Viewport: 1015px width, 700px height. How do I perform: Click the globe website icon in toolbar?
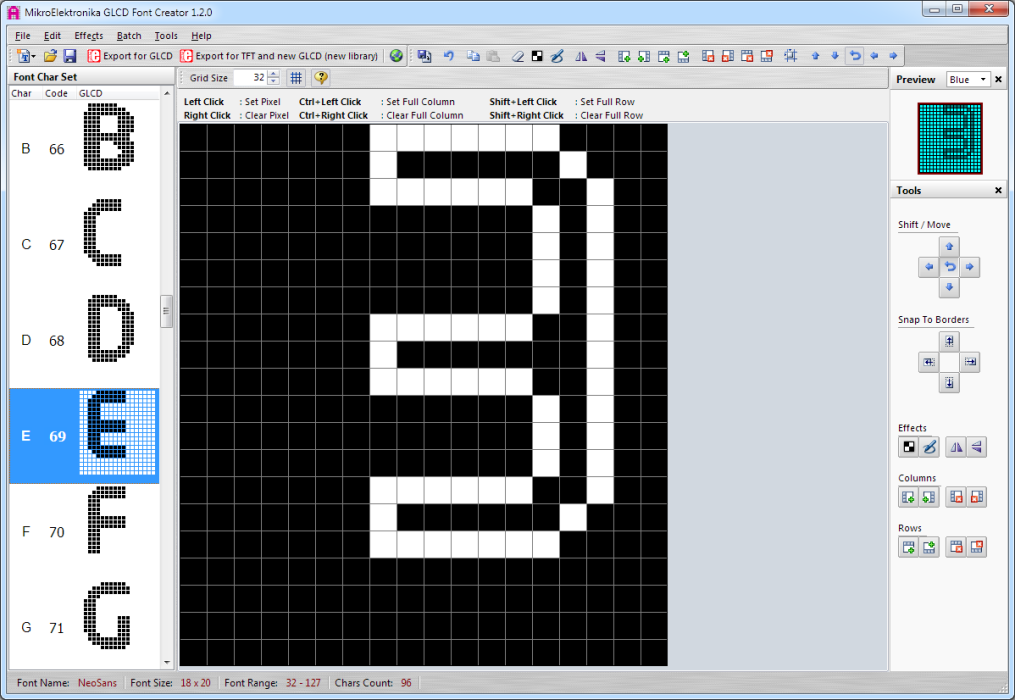click(396, 56)
